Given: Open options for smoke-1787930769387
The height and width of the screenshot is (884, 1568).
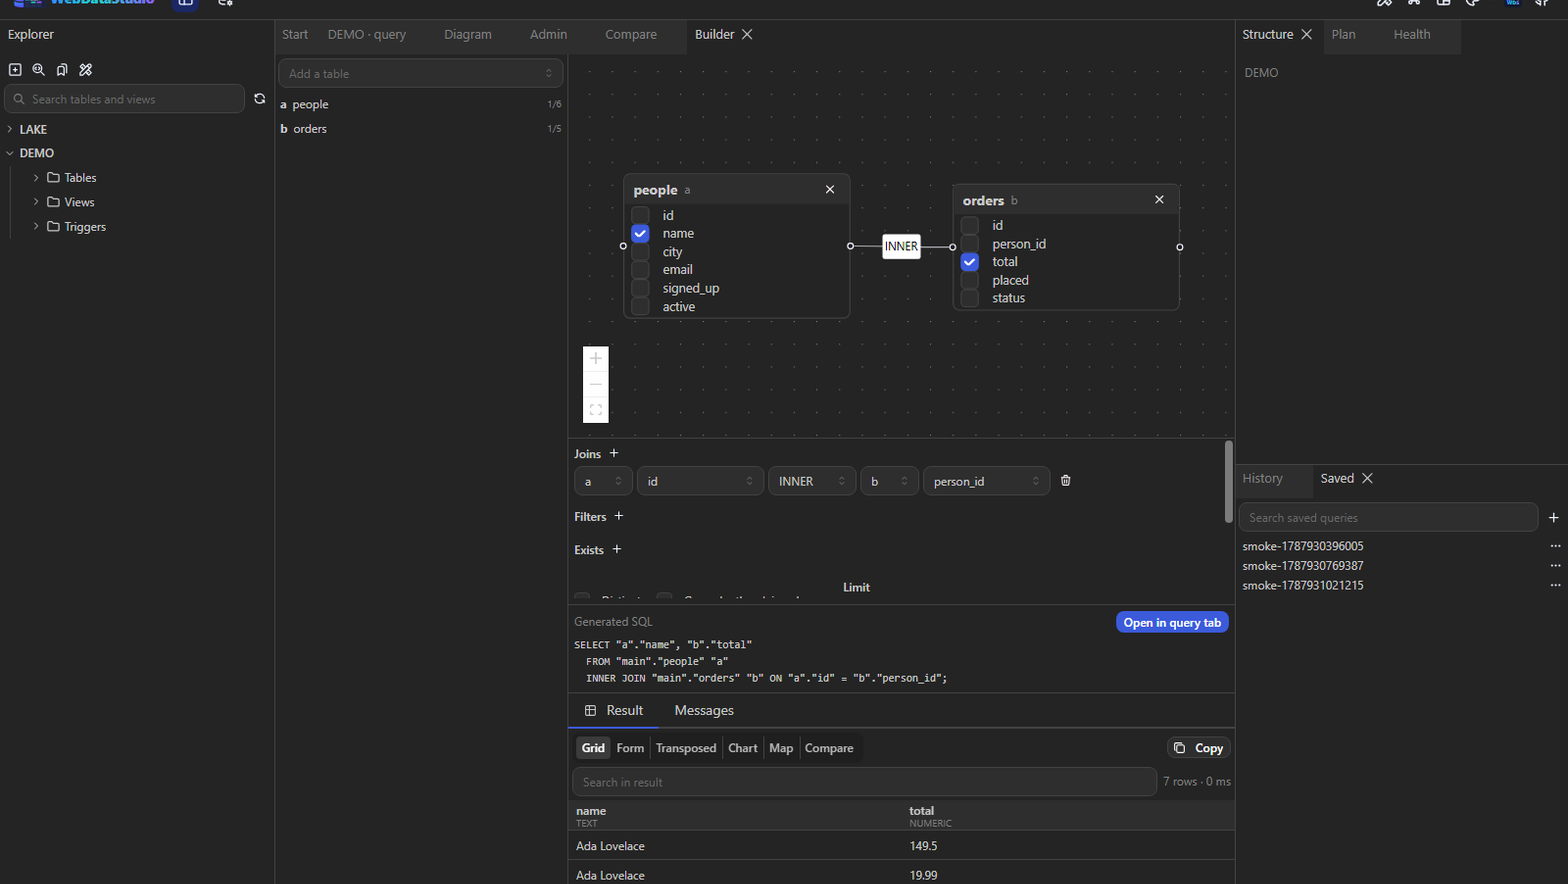Looking at the screenshot, I should [1555, 566].
